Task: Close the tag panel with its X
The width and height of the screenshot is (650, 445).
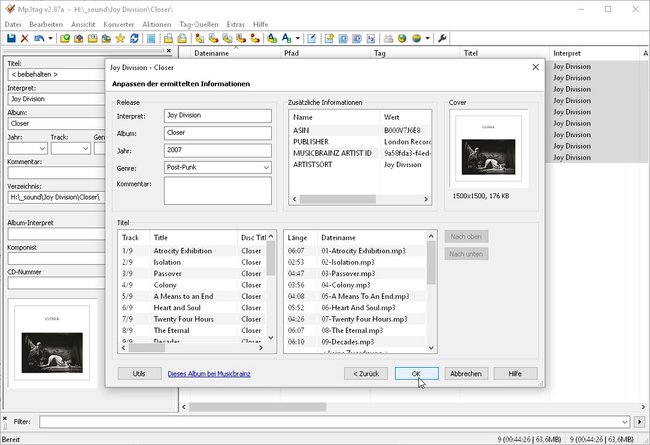Action: (x=169, y=51)
